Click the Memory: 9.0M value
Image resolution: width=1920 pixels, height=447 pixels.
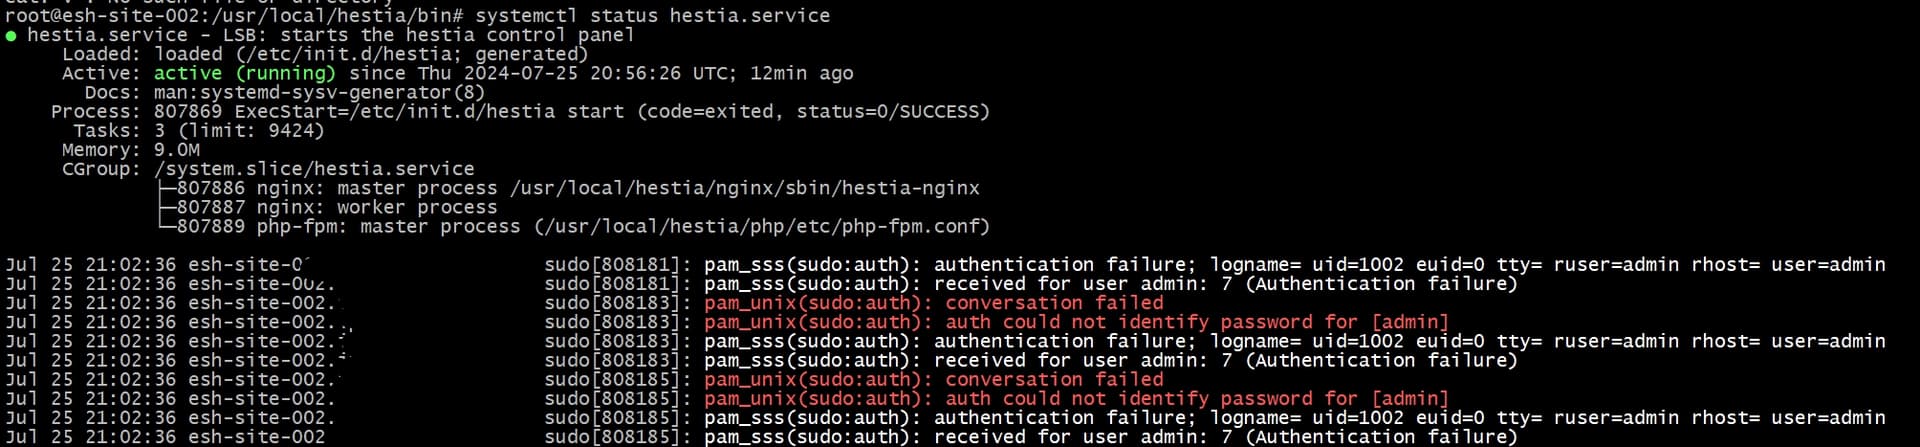pyautogui.click(x=176, y=149)
